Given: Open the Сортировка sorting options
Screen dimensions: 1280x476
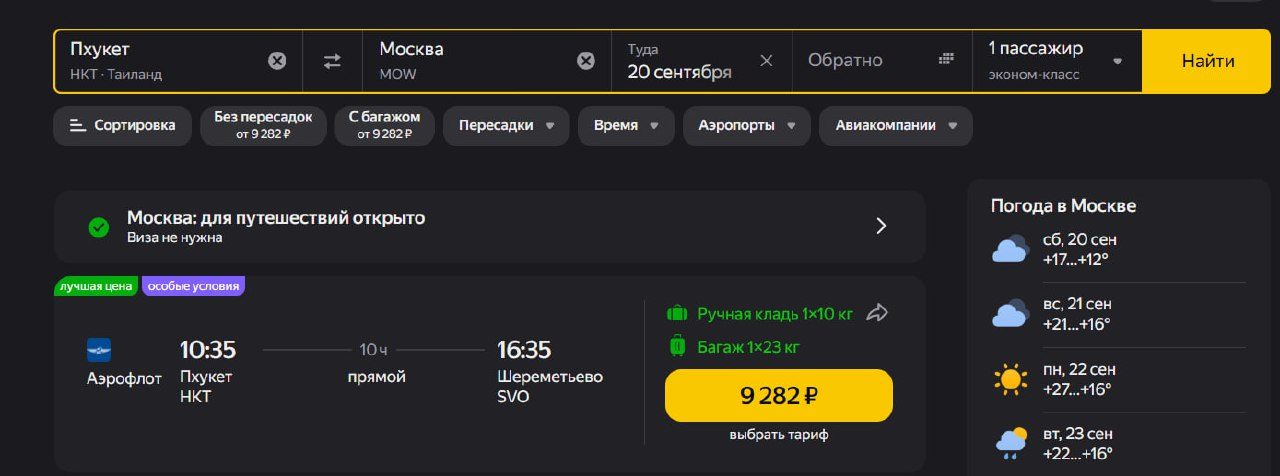Looking at the screenshot, I should pyautogui.click(x=122, y=125).
